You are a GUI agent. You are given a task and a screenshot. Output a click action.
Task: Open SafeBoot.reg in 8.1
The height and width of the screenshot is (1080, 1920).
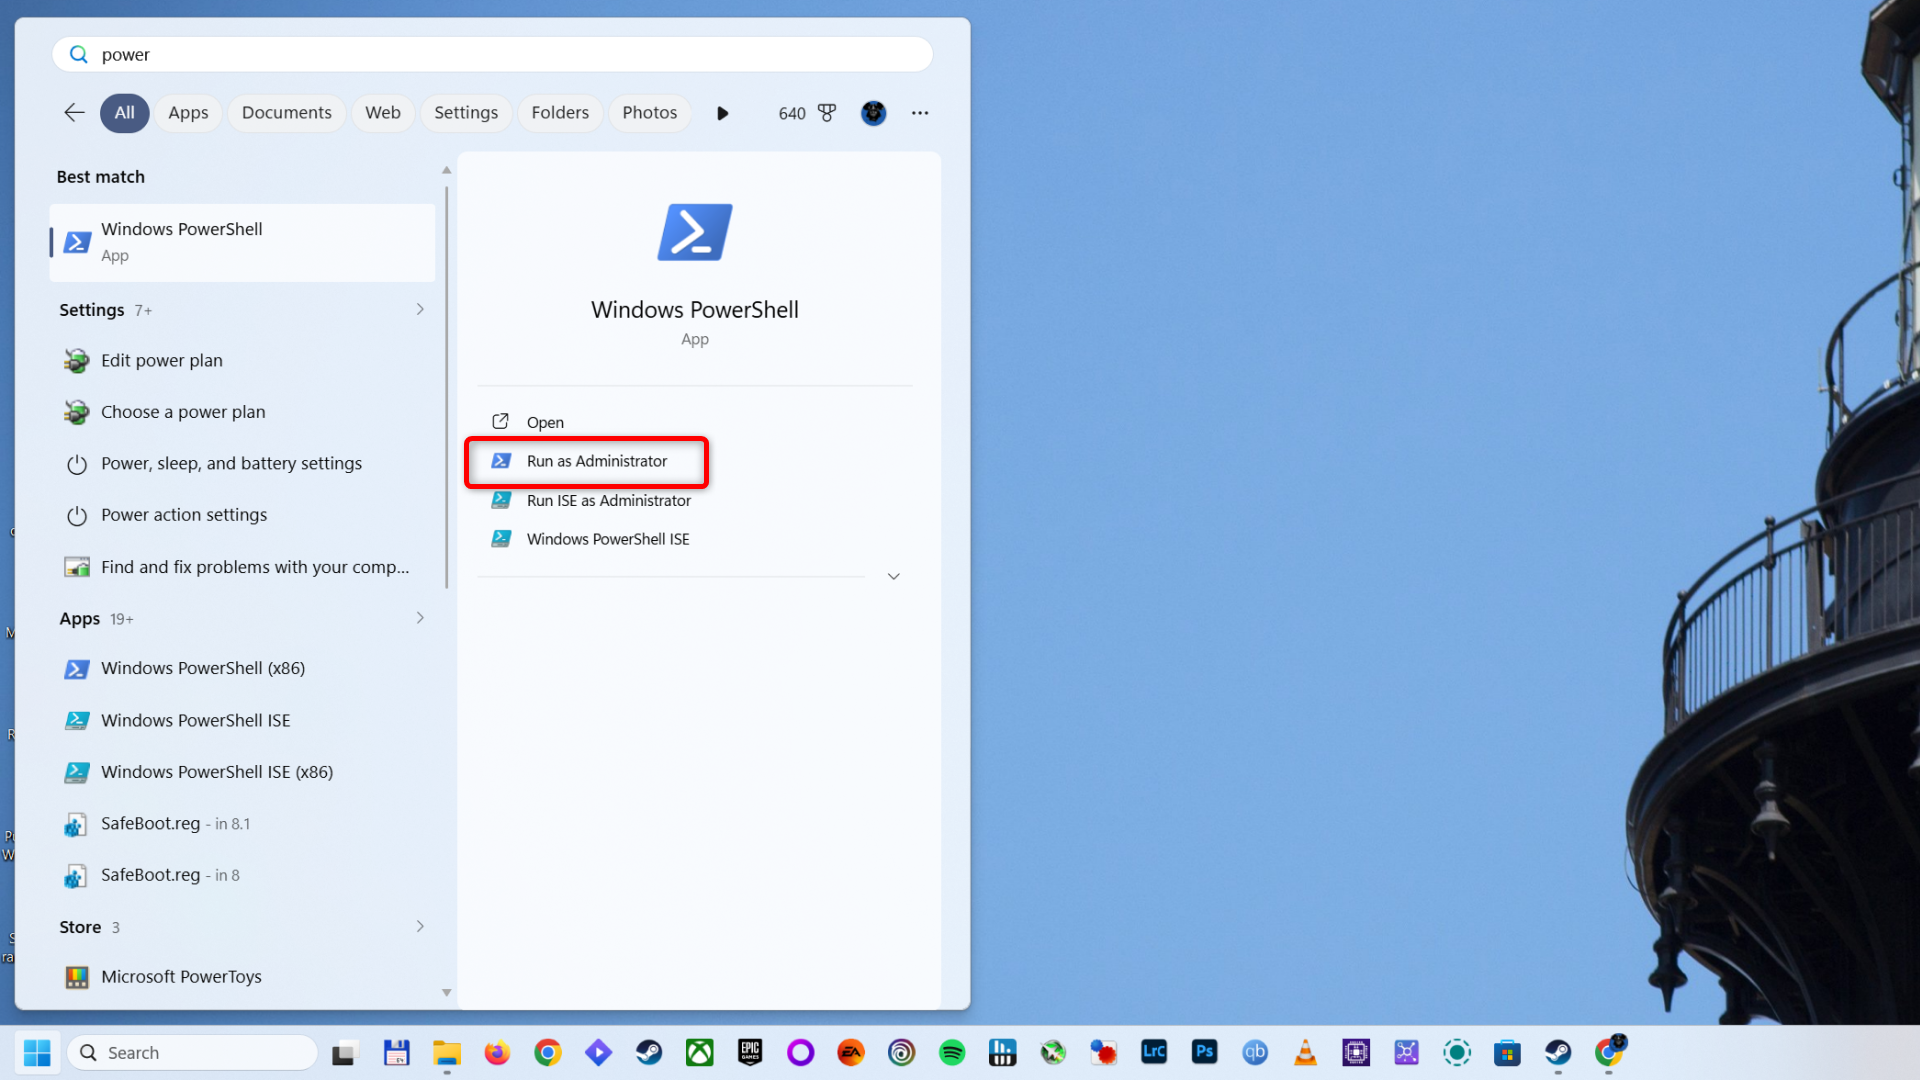point(242,823)
